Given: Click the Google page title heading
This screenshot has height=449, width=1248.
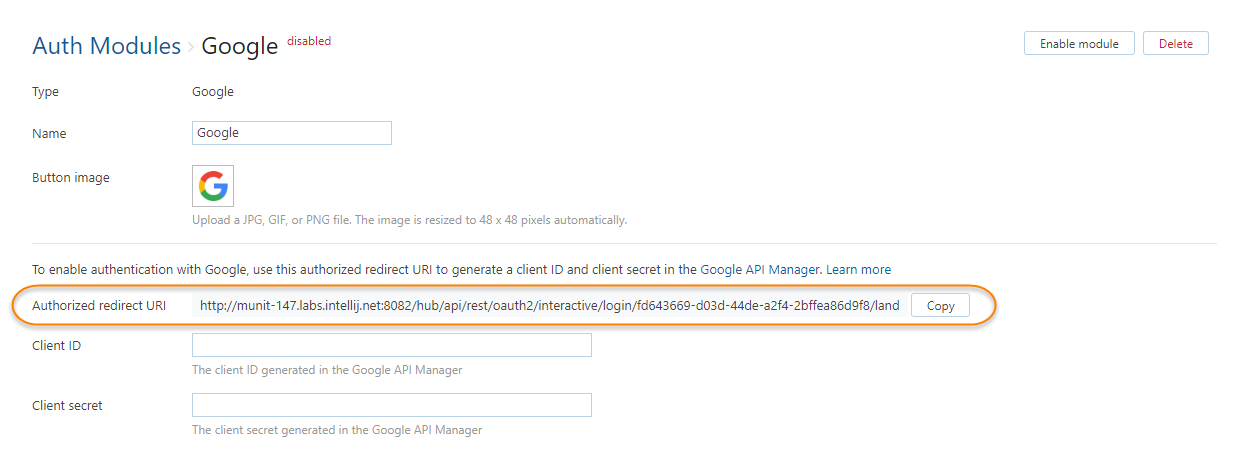Looking at the screenshot, I should pos(240,46).
